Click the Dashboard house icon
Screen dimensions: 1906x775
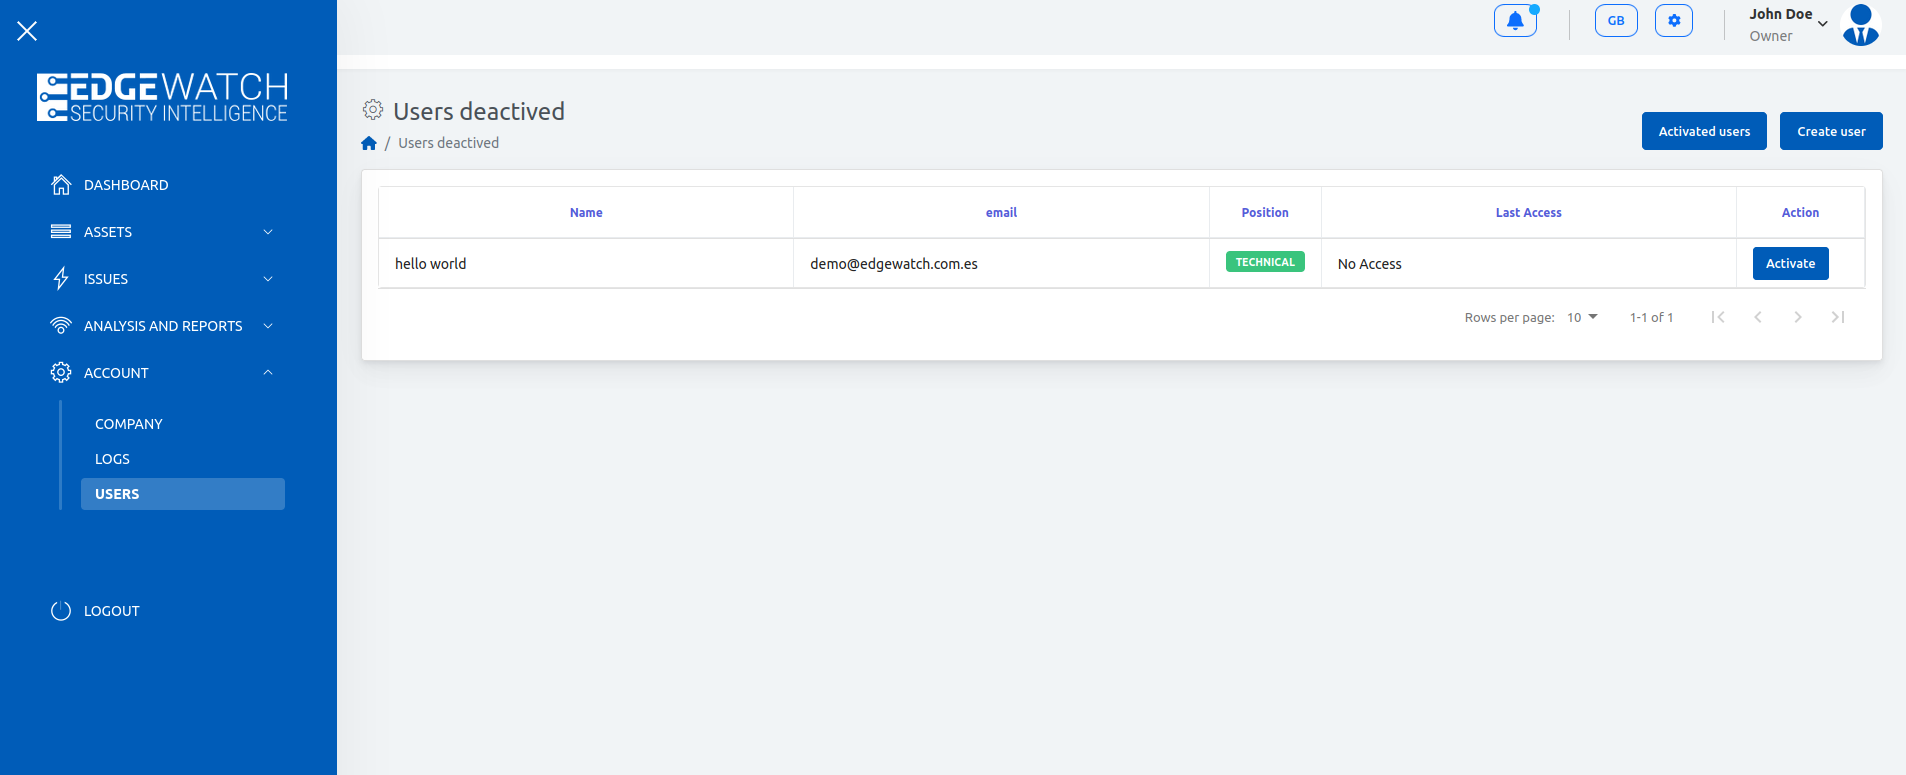(x=61, y=185)
